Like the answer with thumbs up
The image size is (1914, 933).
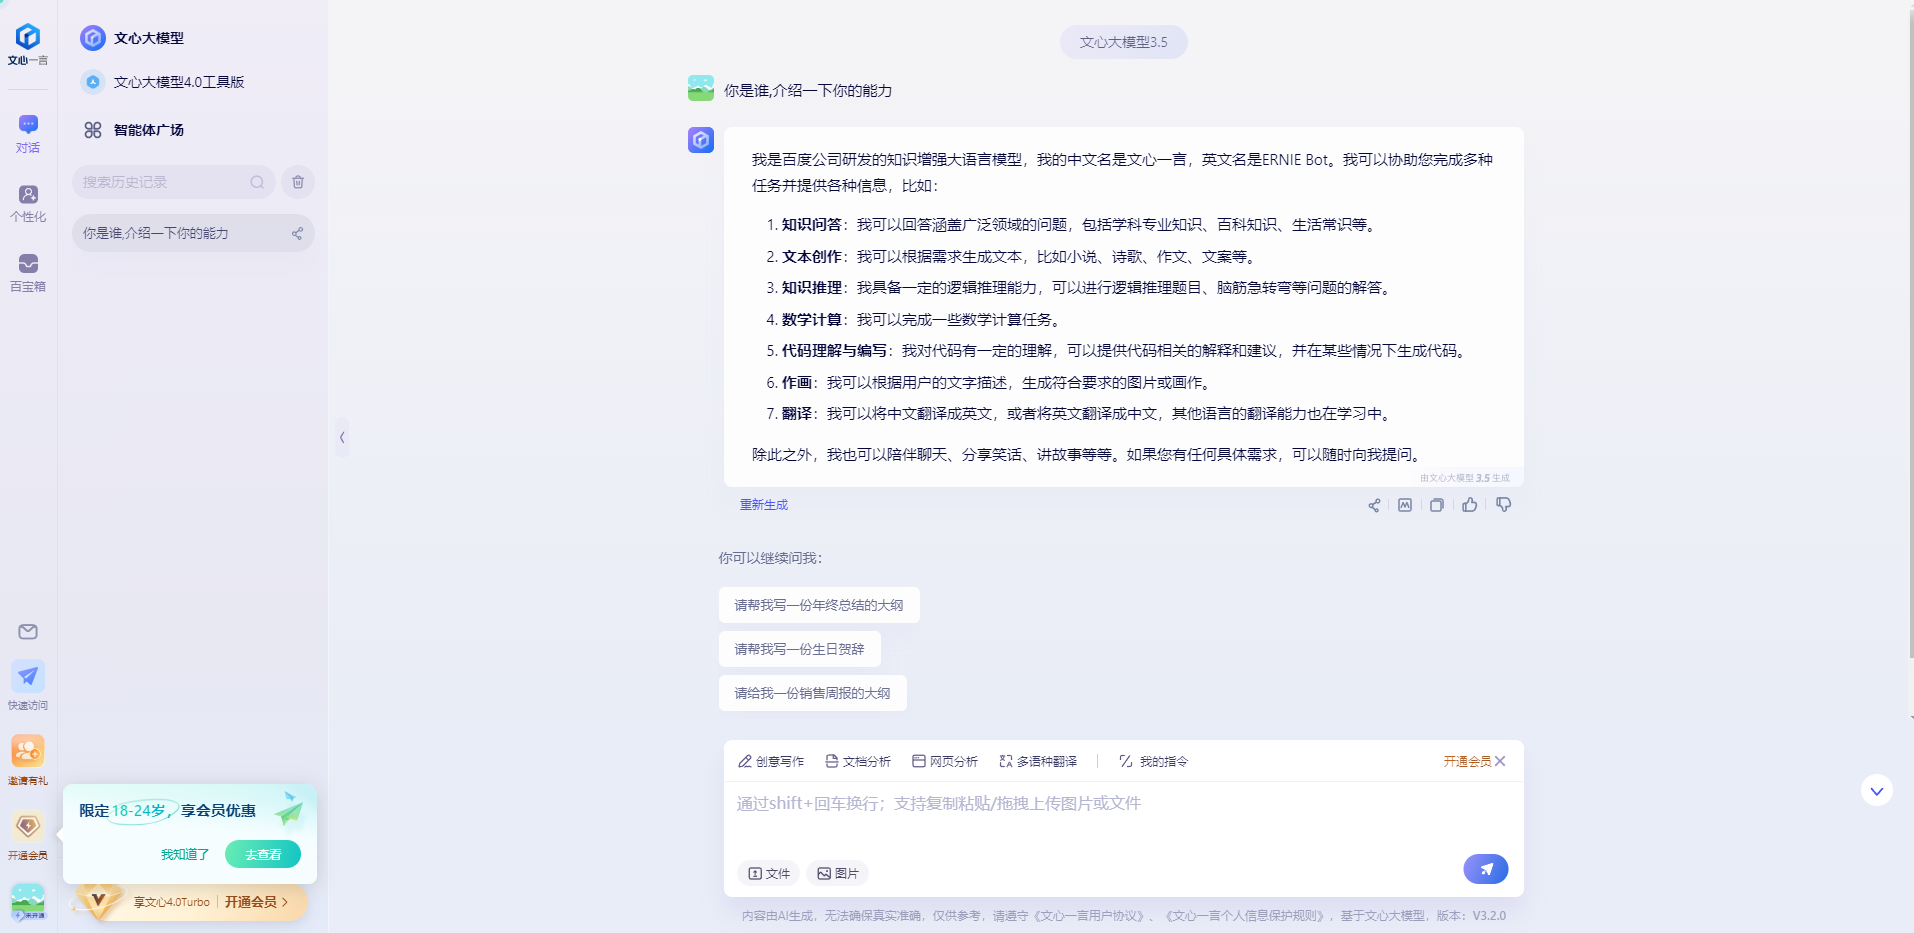point(1470,505)
